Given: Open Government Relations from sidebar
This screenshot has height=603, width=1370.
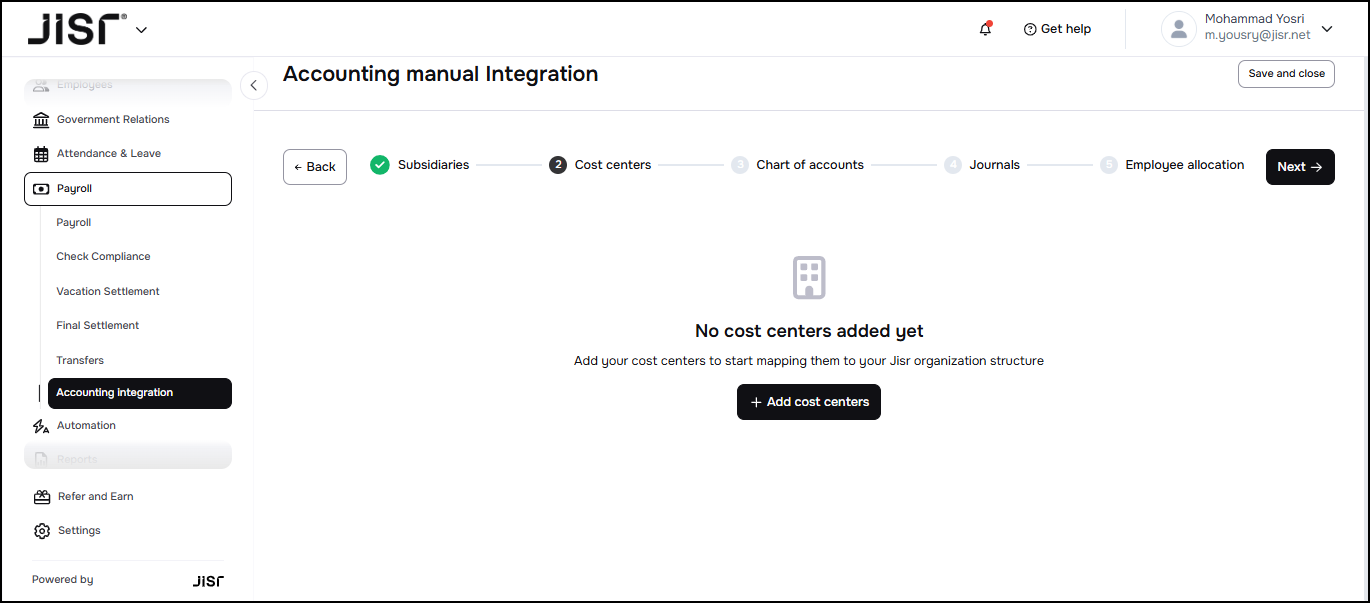Looking at the screenshot, I should [x=112, y=120].
